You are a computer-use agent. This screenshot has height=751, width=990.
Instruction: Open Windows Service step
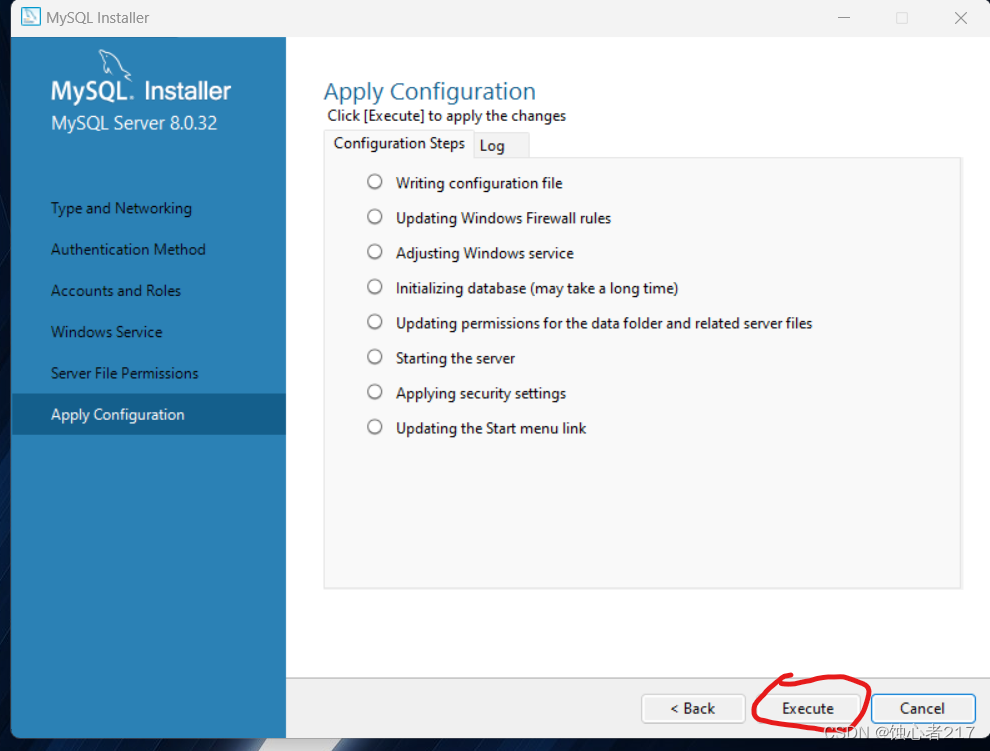pos(107,332)
